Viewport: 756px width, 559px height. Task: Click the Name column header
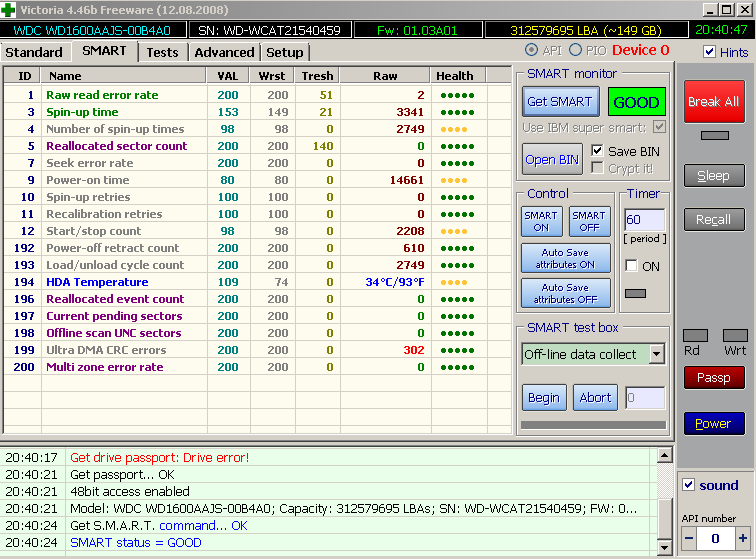[124, 76]
